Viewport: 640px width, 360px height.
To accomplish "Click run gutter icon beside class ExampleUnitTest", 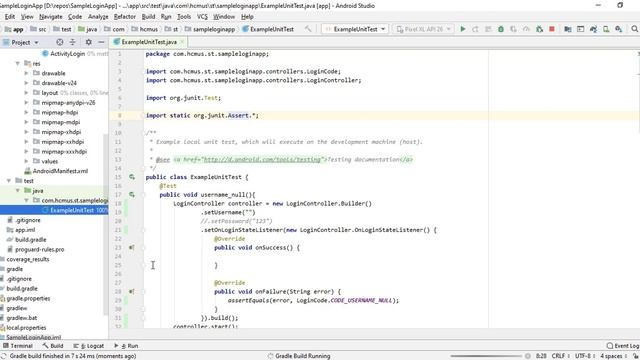I will click(x=132, y=177).
